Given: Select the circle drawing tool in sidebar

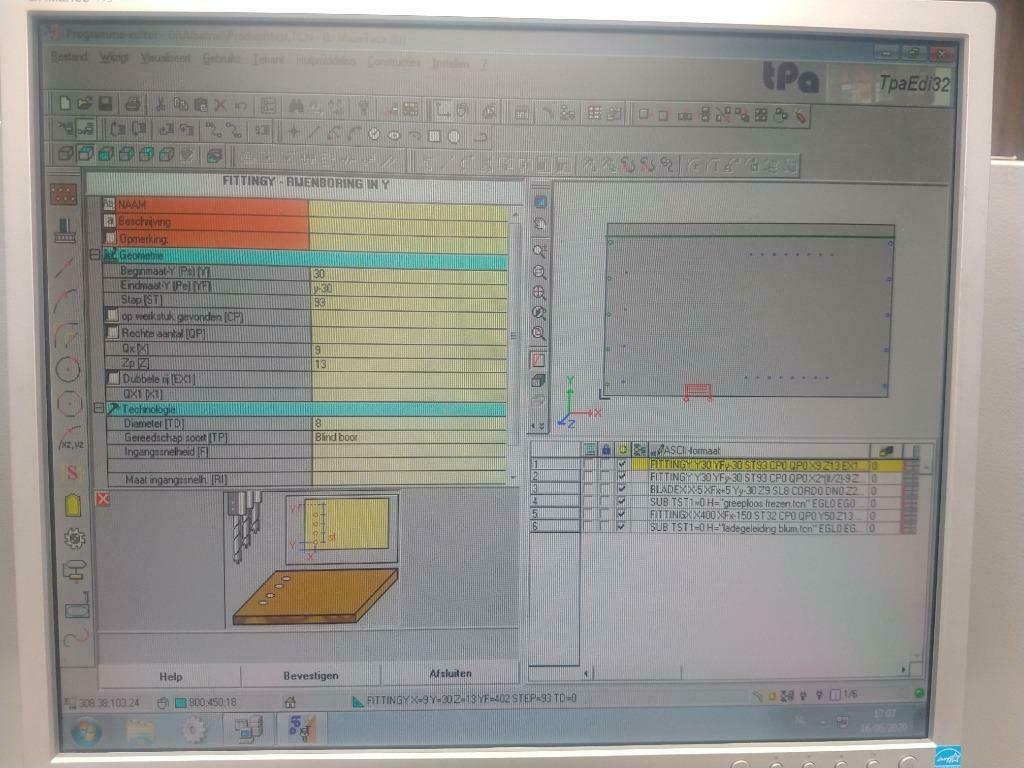Looking at the screenshot, I should tap(67, 369).
